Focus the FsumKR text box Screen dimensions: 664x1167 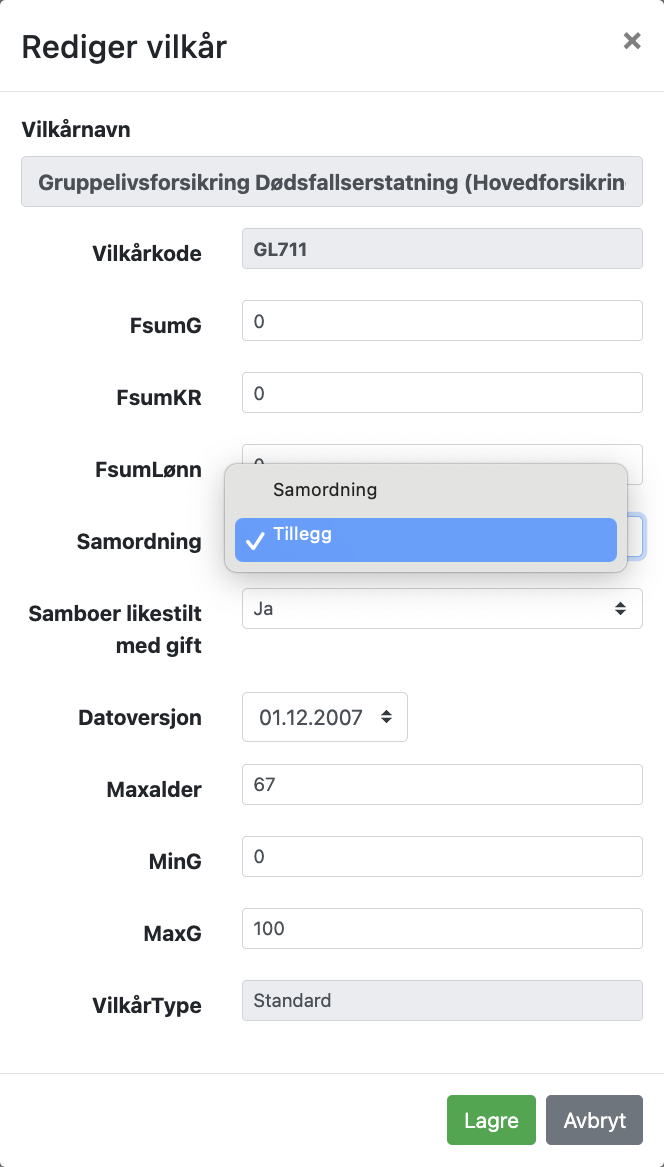point(441,393)
